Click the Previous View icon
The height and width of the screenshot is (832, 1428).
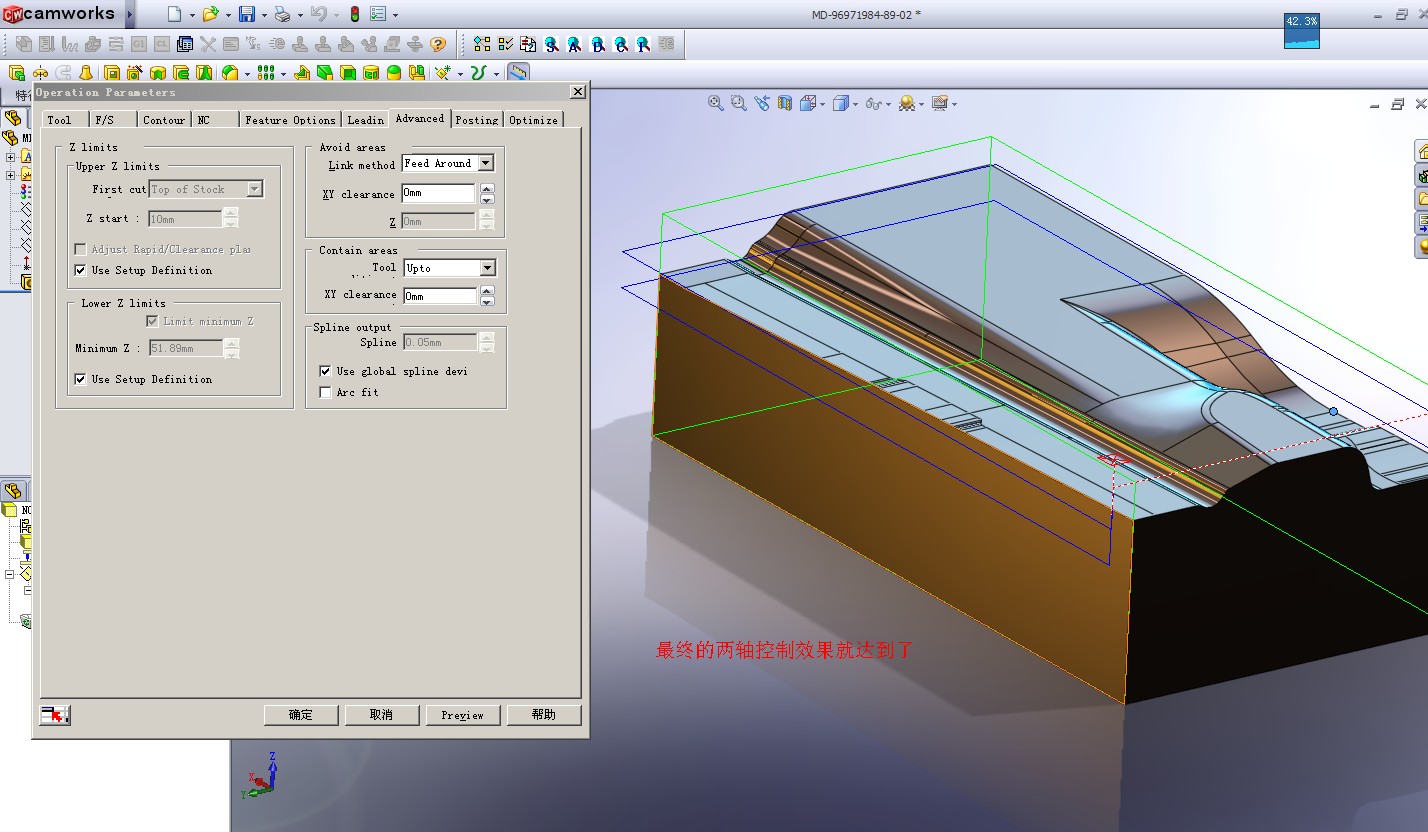click(x=763, y=103)
